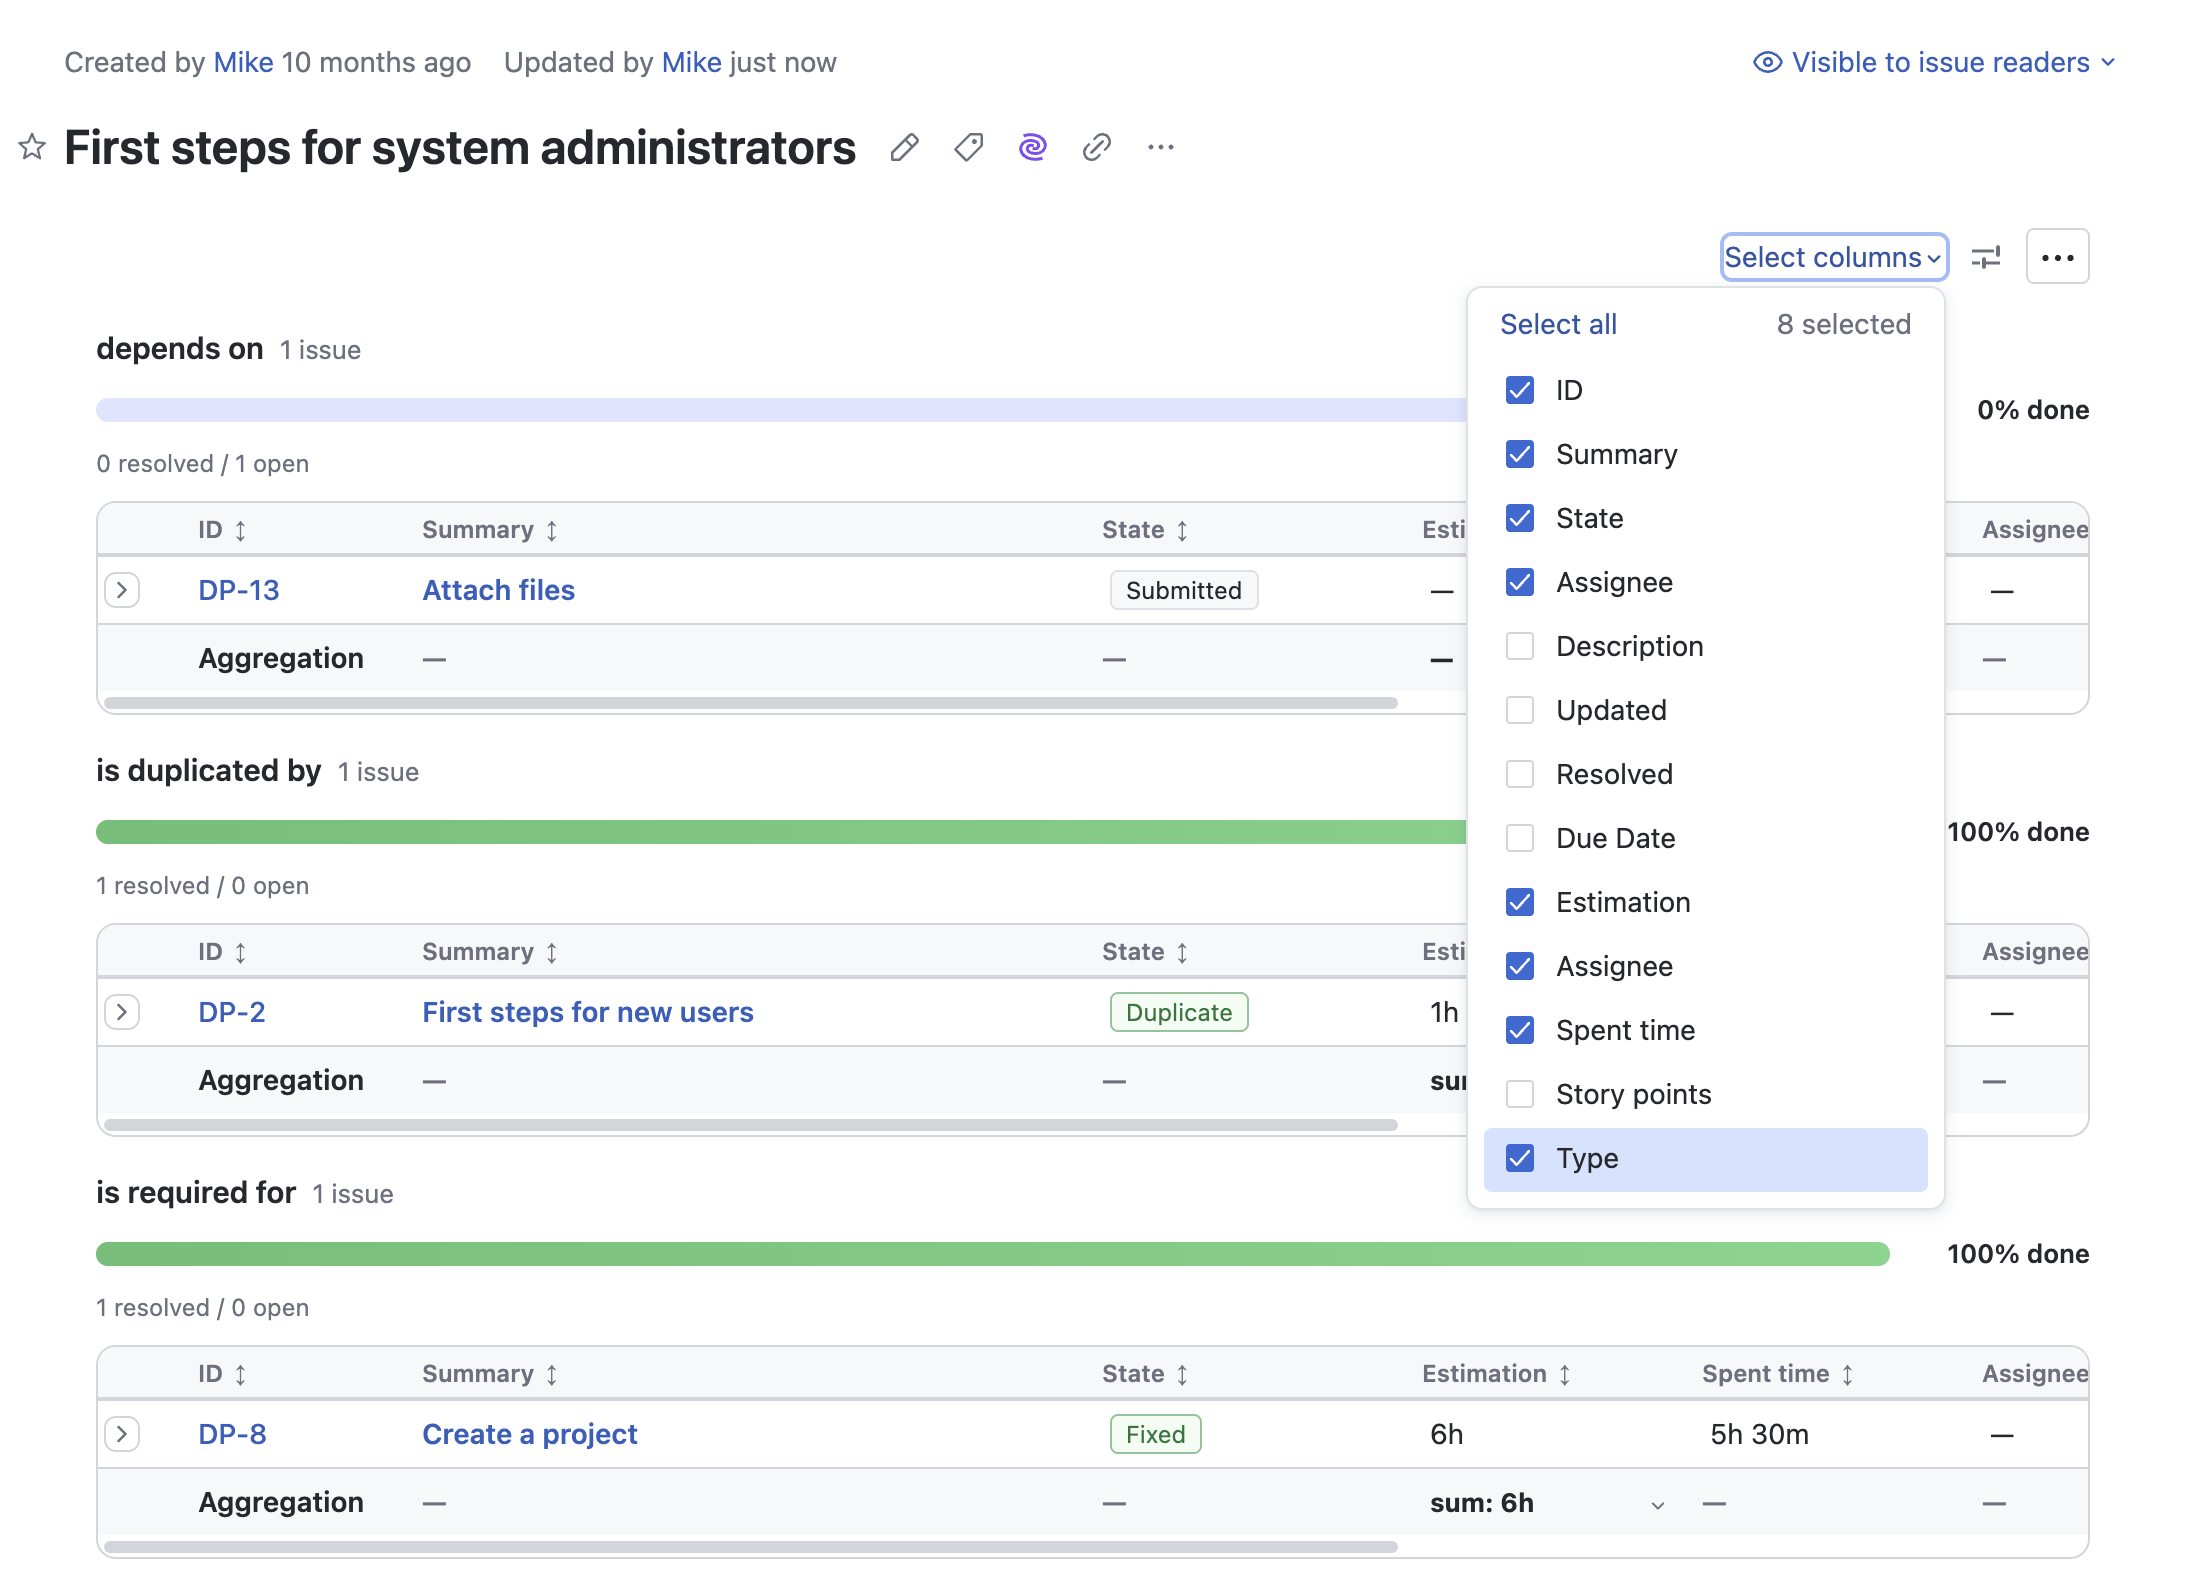This screenshot has height=1586, width=2186.
Task: Uncheck the ID column checkbox
Action: coord(1519,390)
